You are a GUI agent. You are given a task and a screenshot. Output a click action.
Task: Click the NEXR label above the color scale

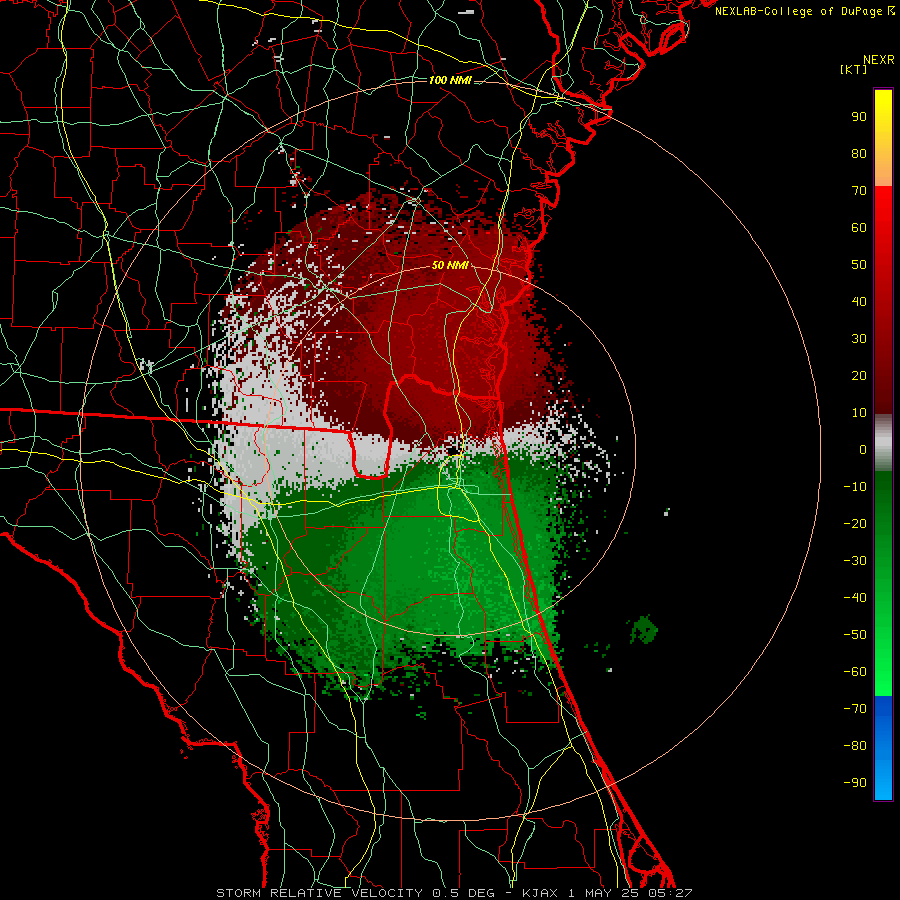[879, 60]
